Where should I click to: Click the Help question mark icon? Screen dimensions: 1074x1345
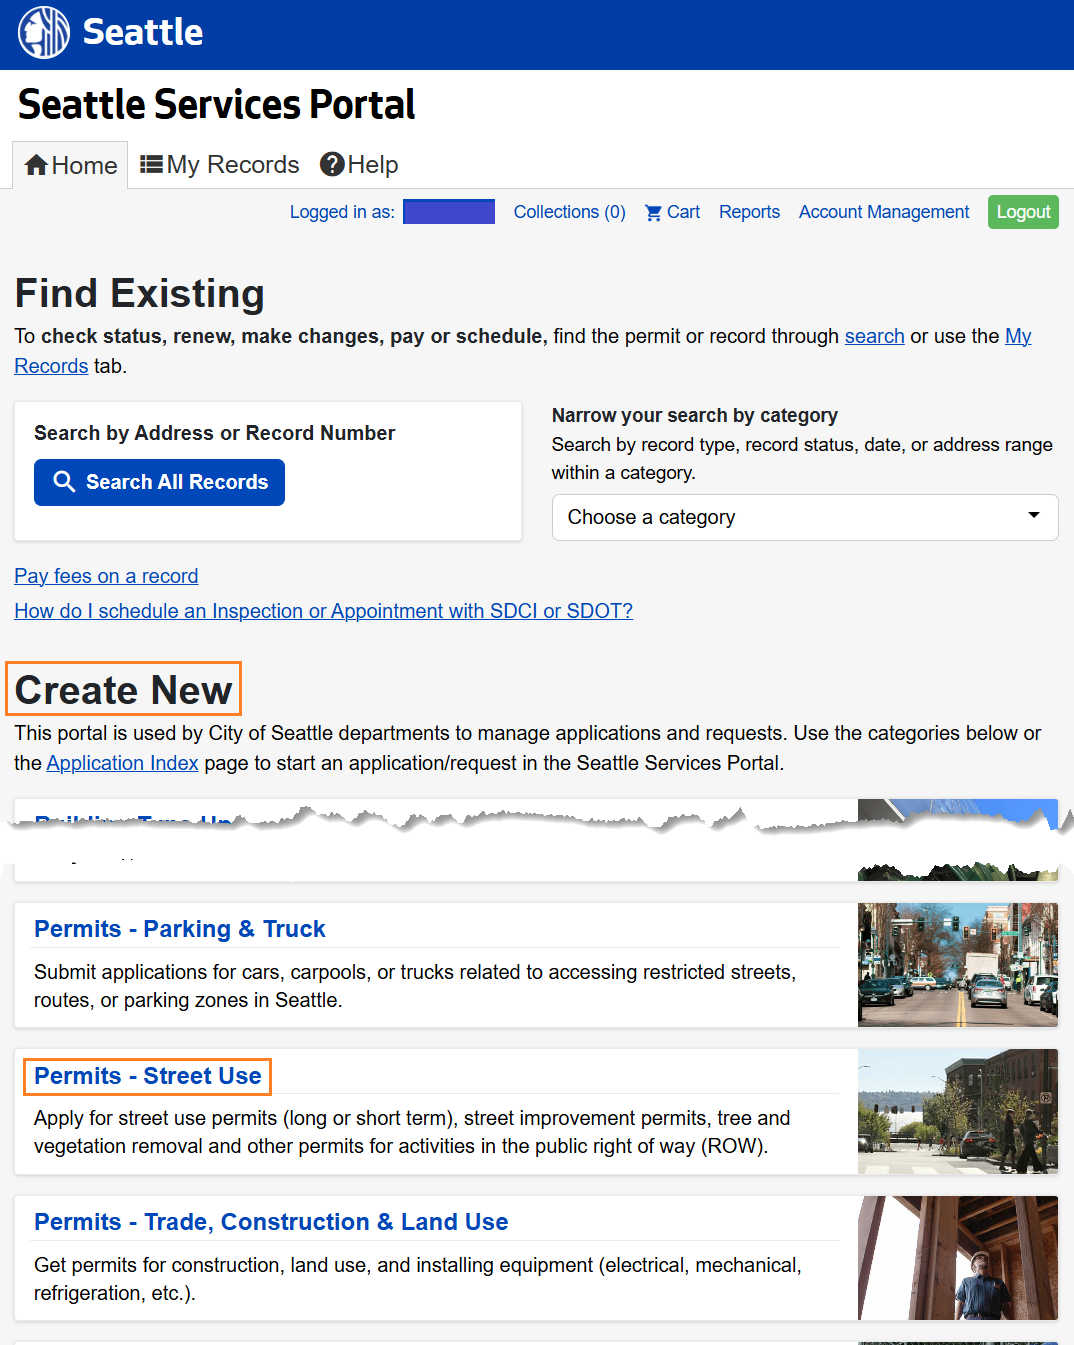click(332, 164)
